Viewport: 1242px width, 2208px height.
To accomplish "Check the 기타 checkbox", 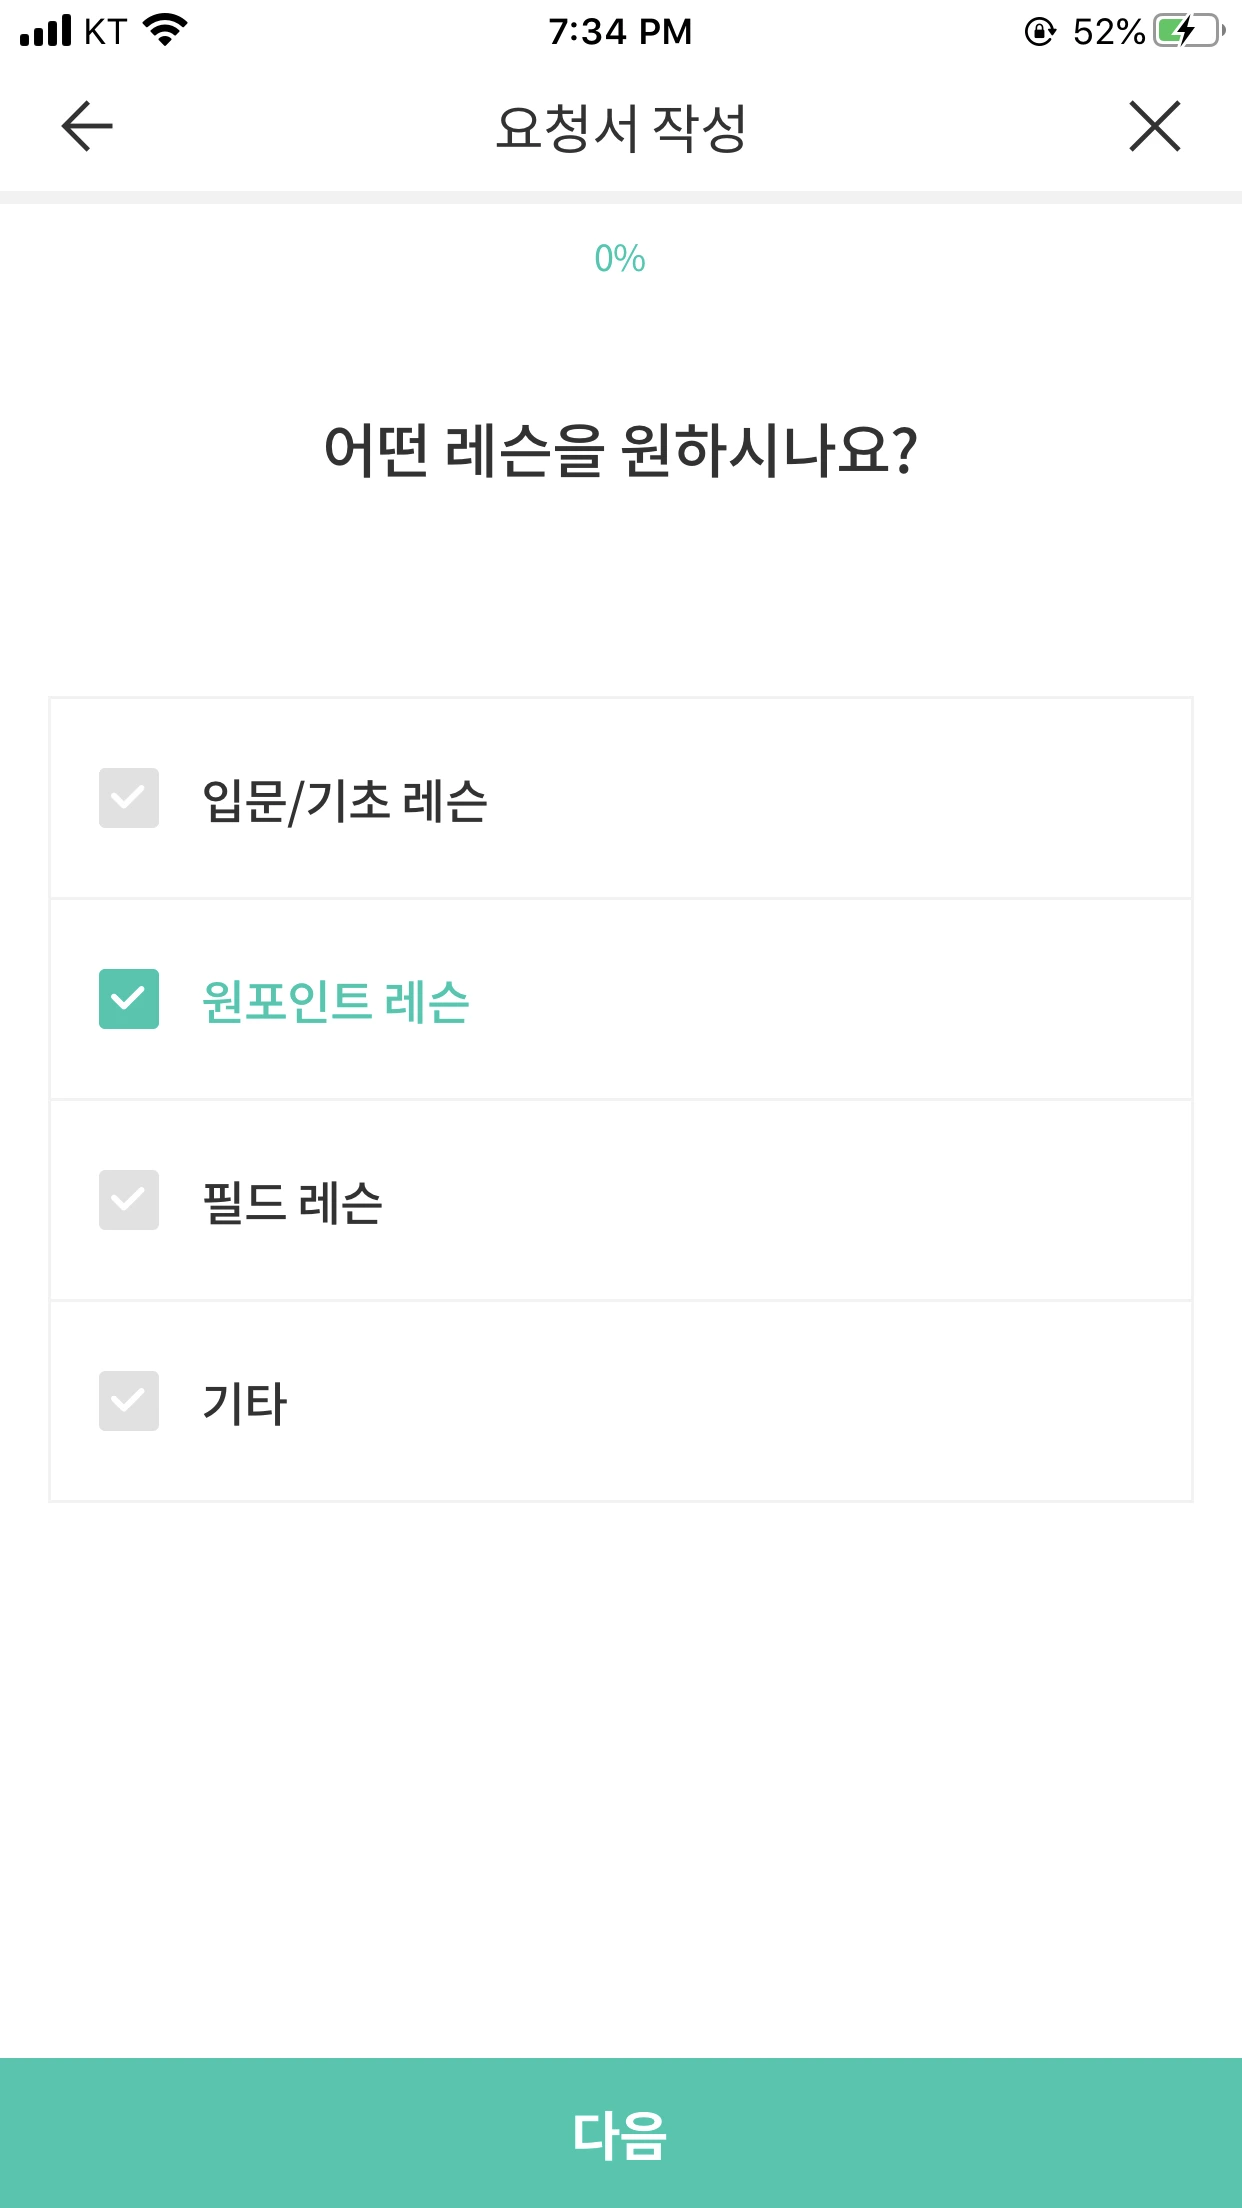I will click(x=129, y=1401).
